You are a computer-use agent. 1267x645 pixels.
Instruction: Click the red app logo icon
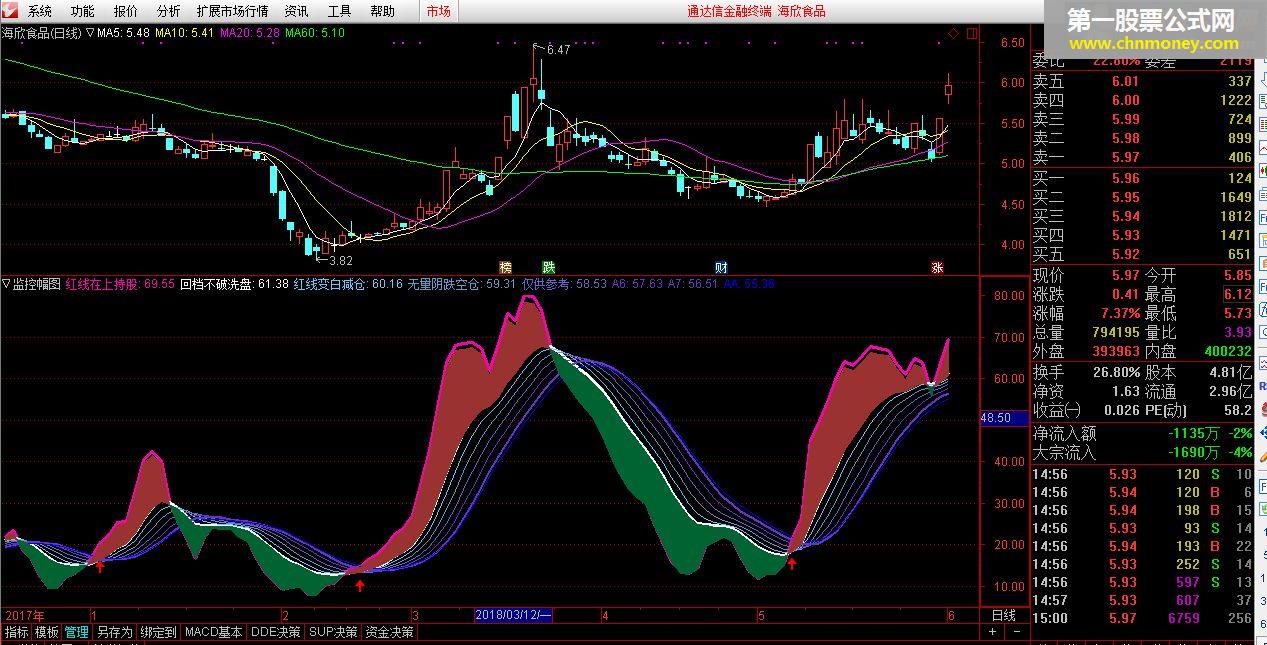pyautogui.click(x=11, y=11)
